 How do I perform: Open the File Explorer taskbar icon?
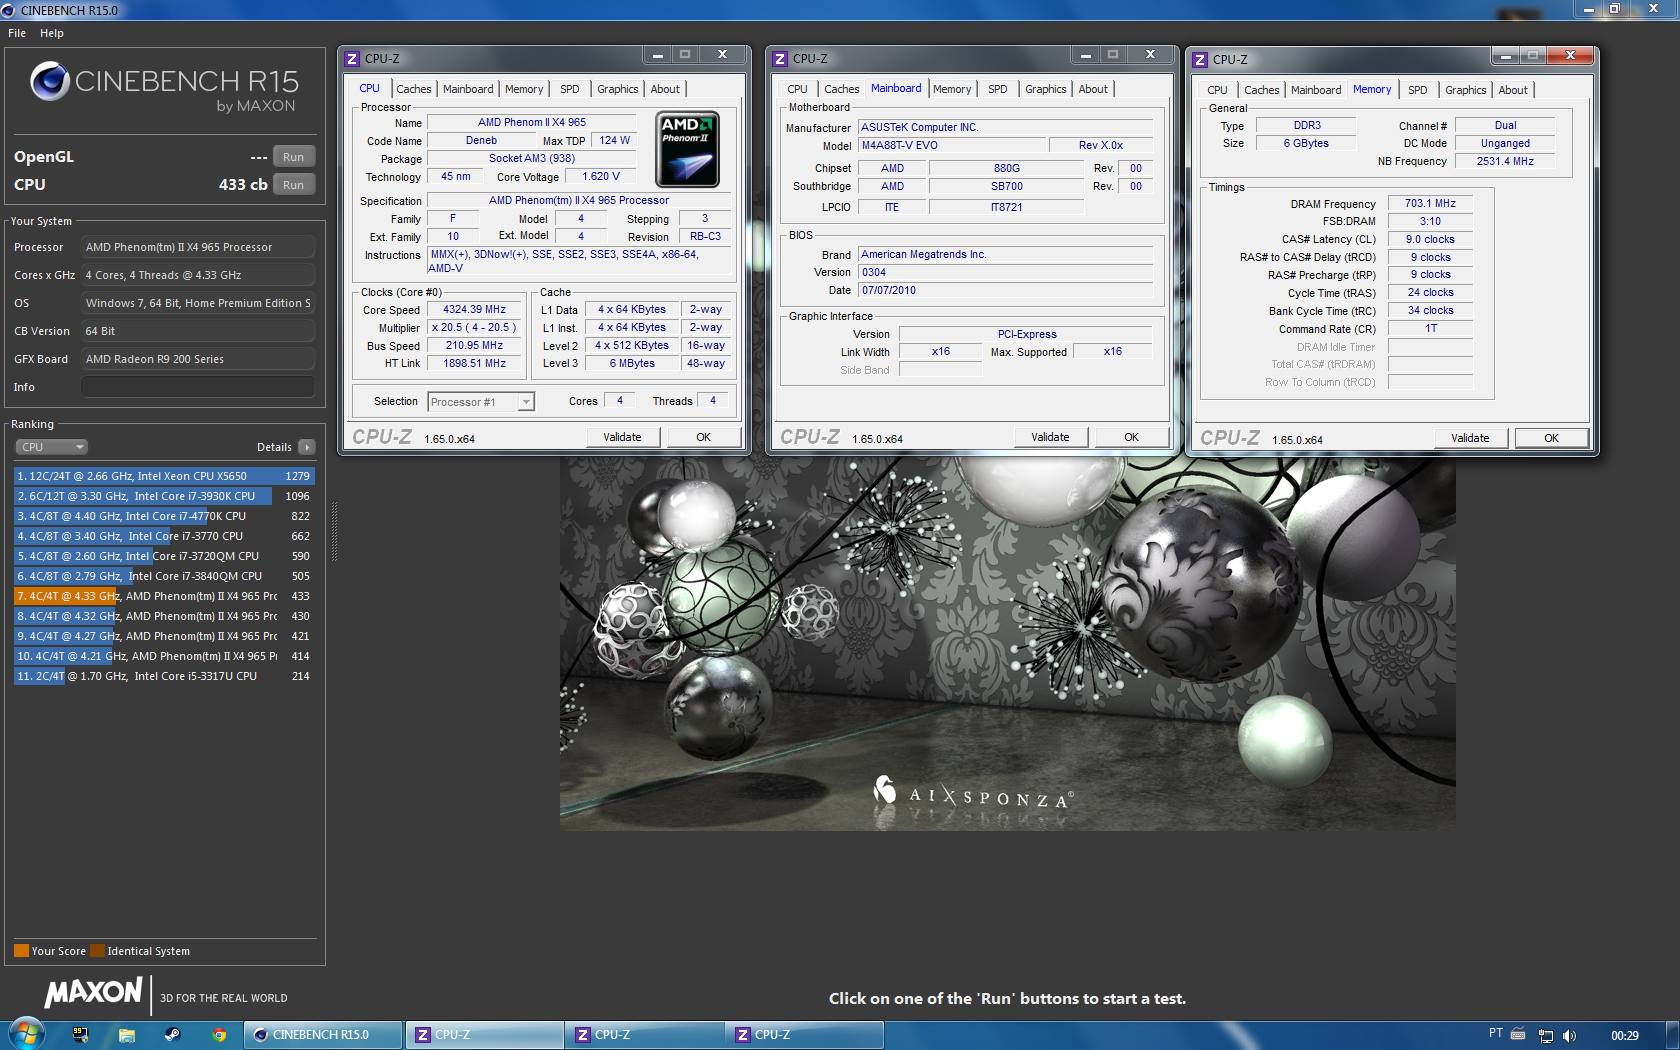tap(126, 1035)
